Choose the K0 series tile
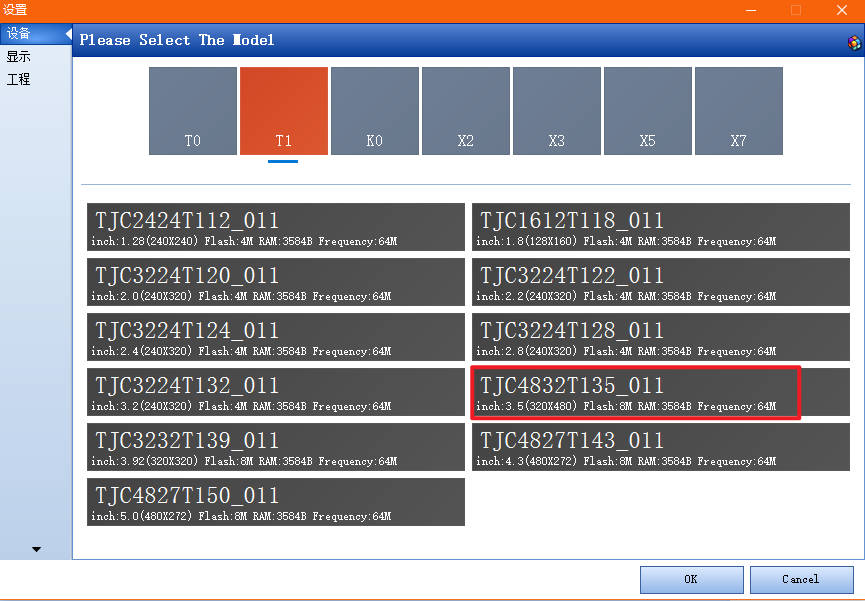 tap(375, 111)
